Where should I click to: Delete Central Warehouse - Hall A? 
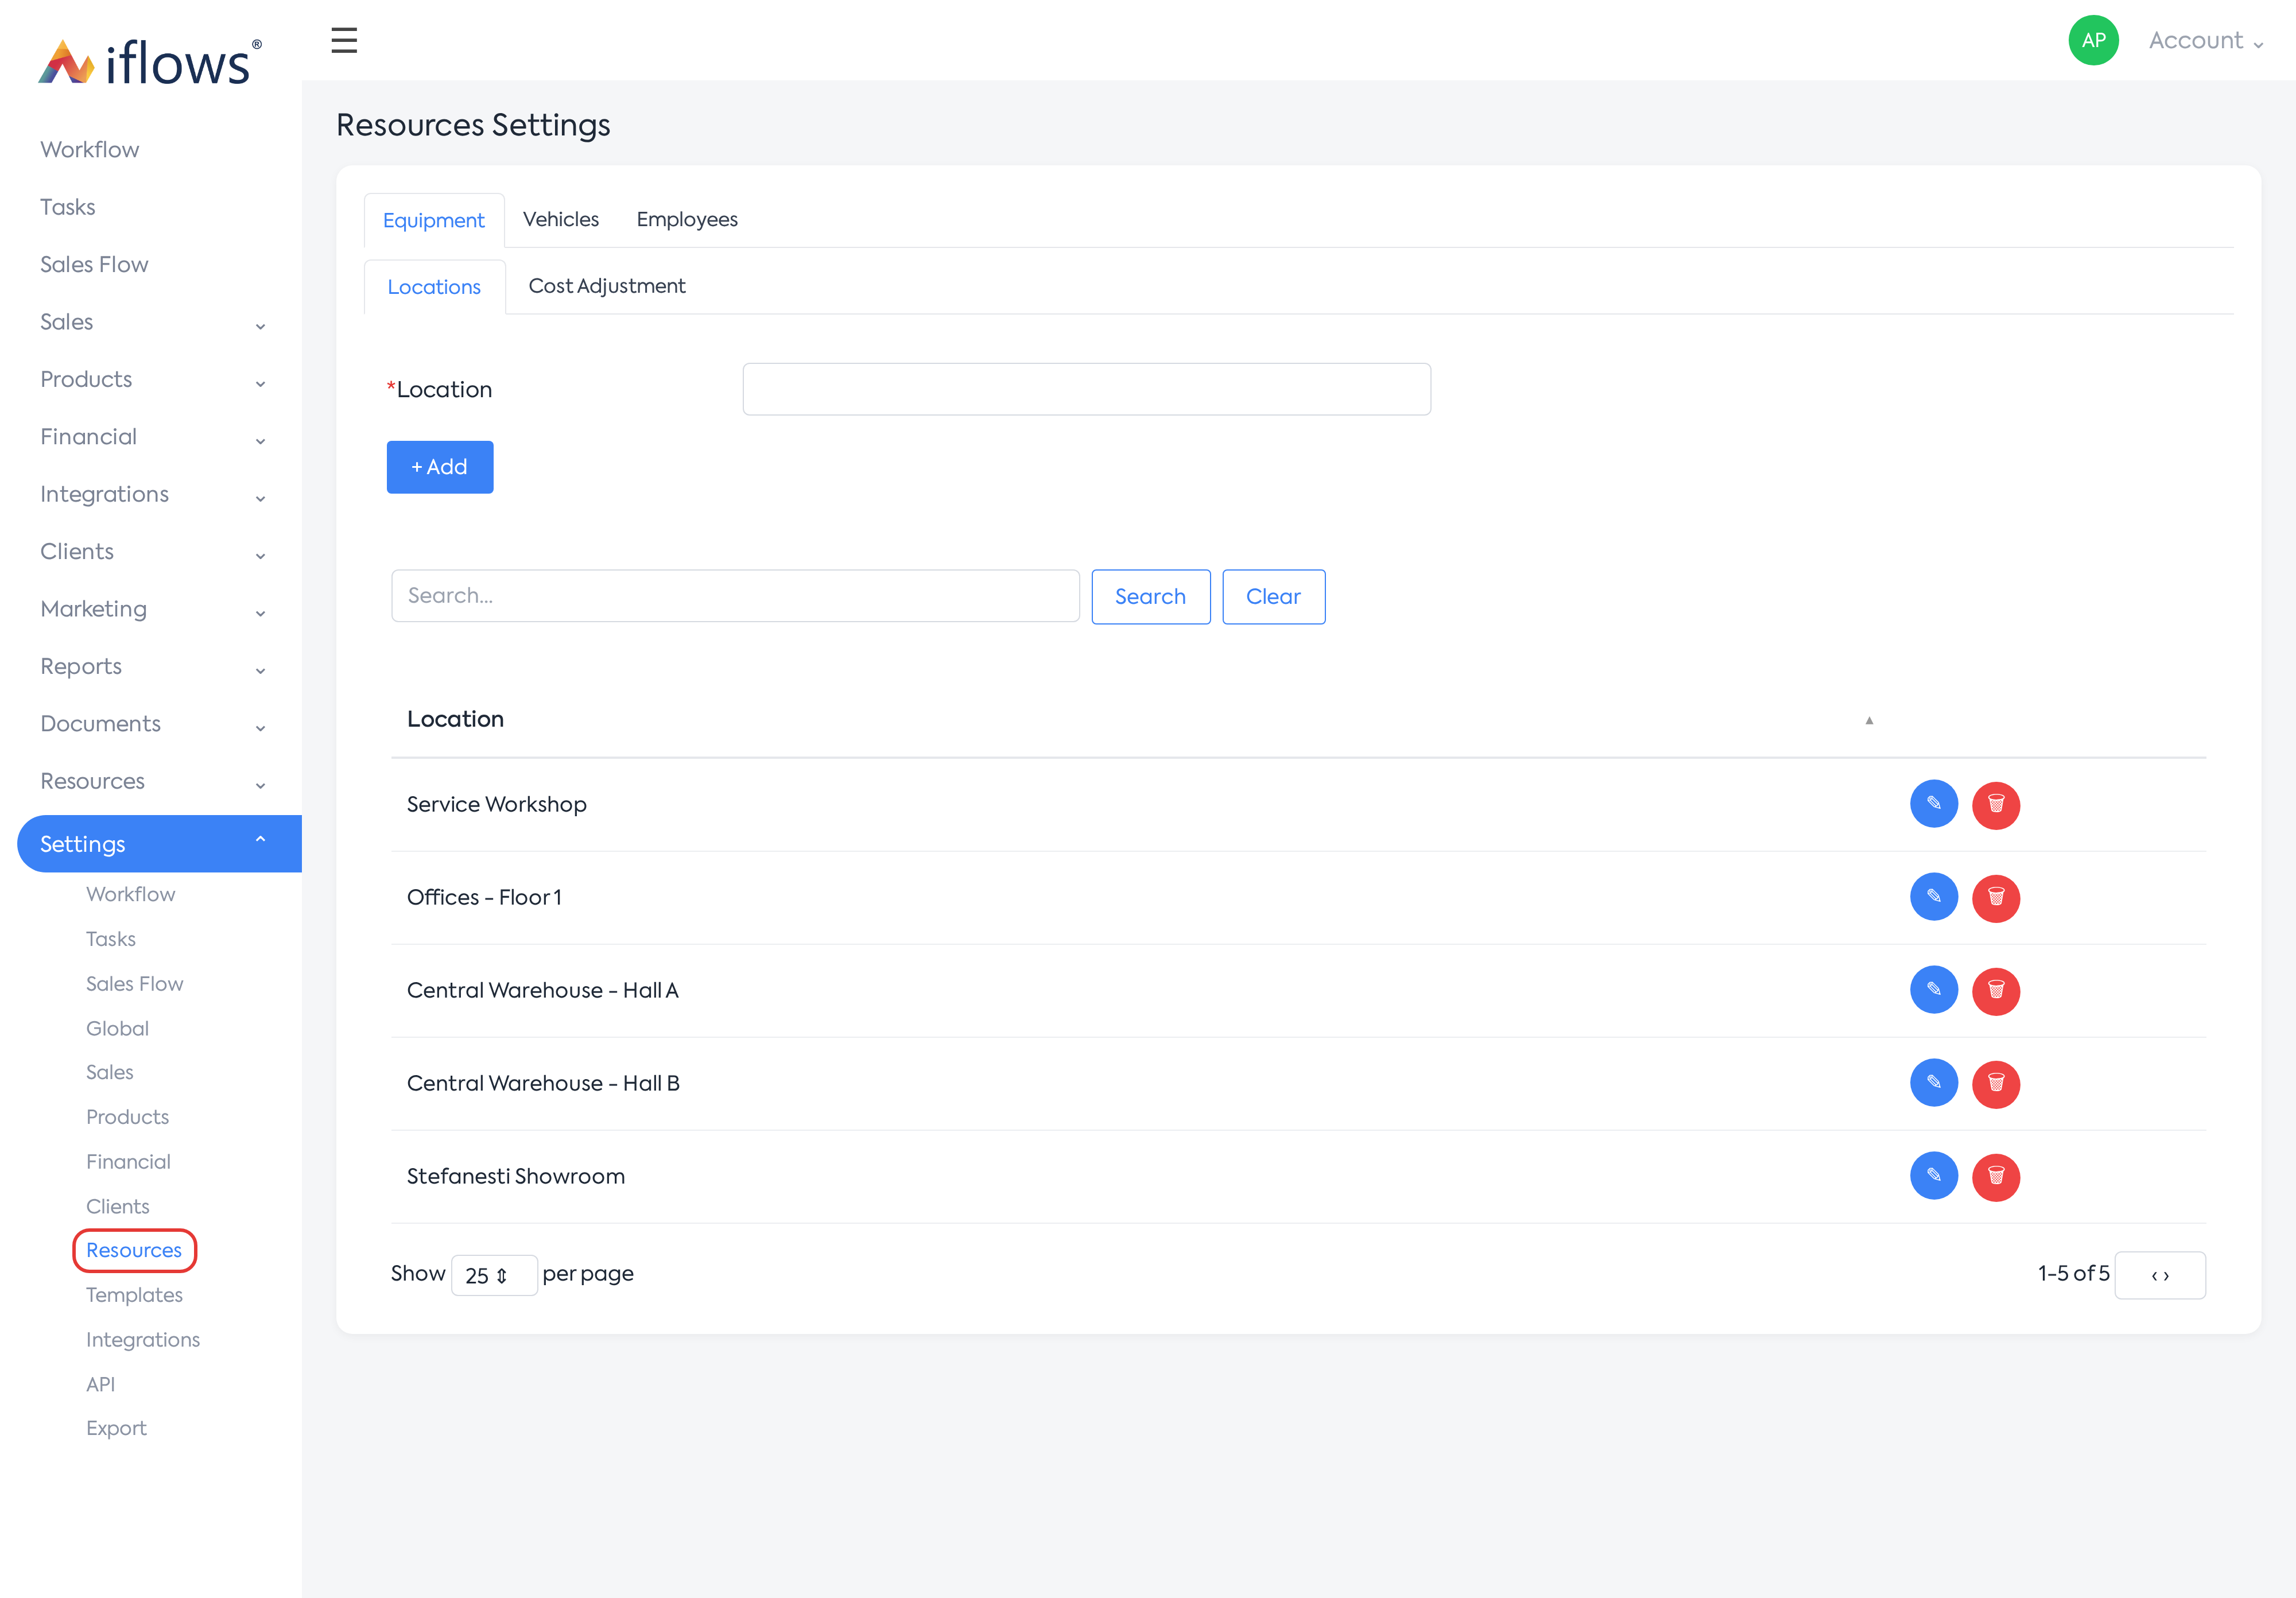[x=1996, y=991]
